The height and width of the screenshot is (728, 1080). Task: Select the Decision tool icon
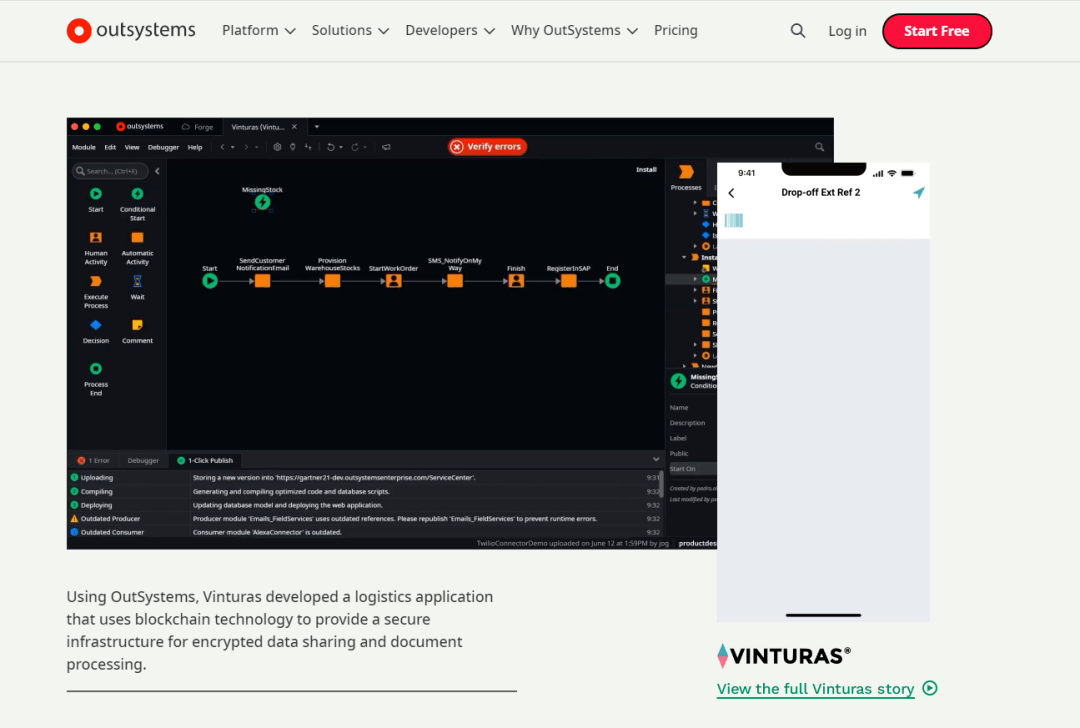tap(96, 325)
